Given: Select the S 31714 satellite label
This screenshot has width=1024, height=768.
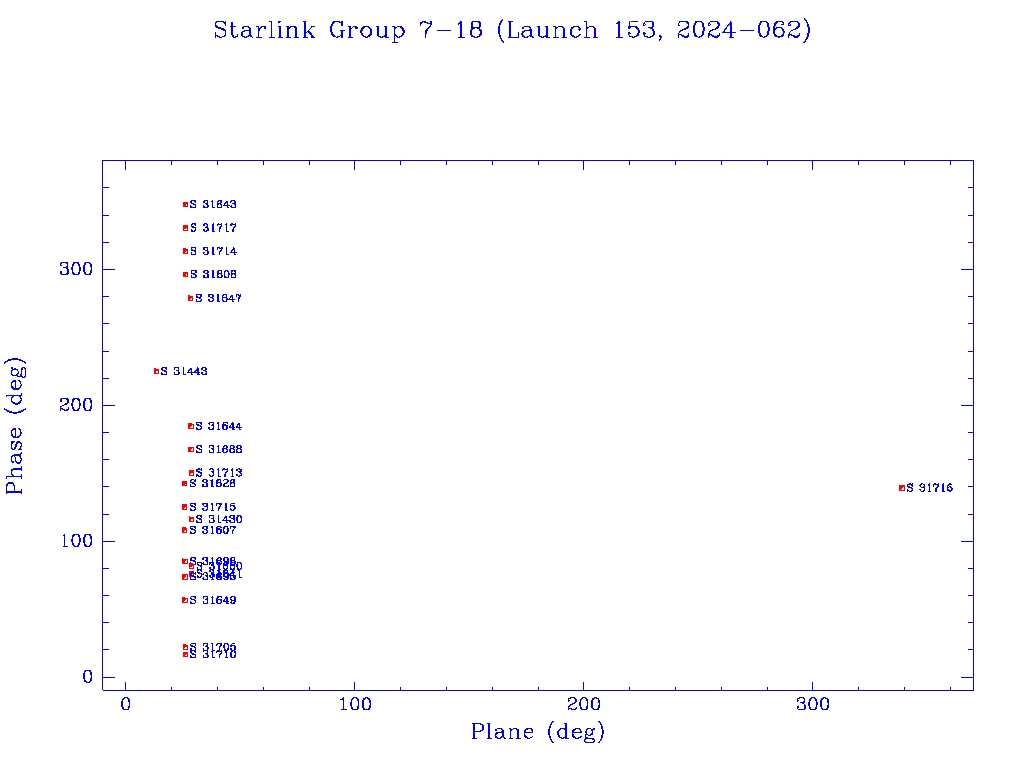Looking at the screenshot, I should 213,251.
